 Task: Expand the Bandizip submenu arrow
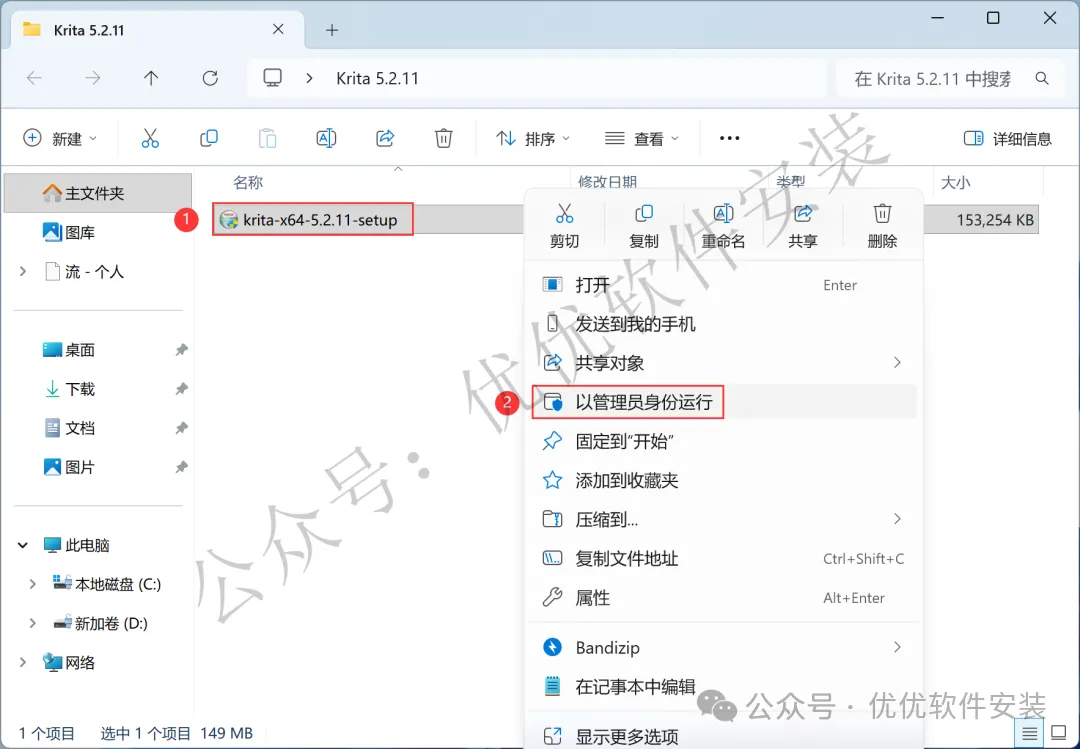coord(897,647)
